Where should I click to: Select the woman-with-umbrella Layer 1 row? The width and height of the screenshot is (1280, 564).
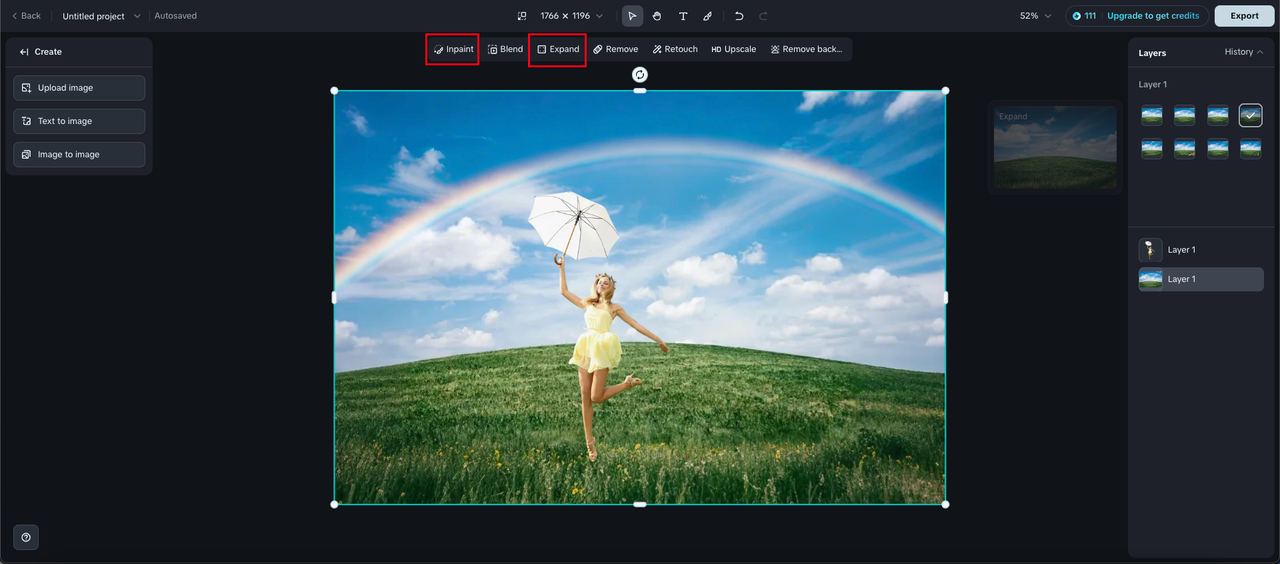1201,250
